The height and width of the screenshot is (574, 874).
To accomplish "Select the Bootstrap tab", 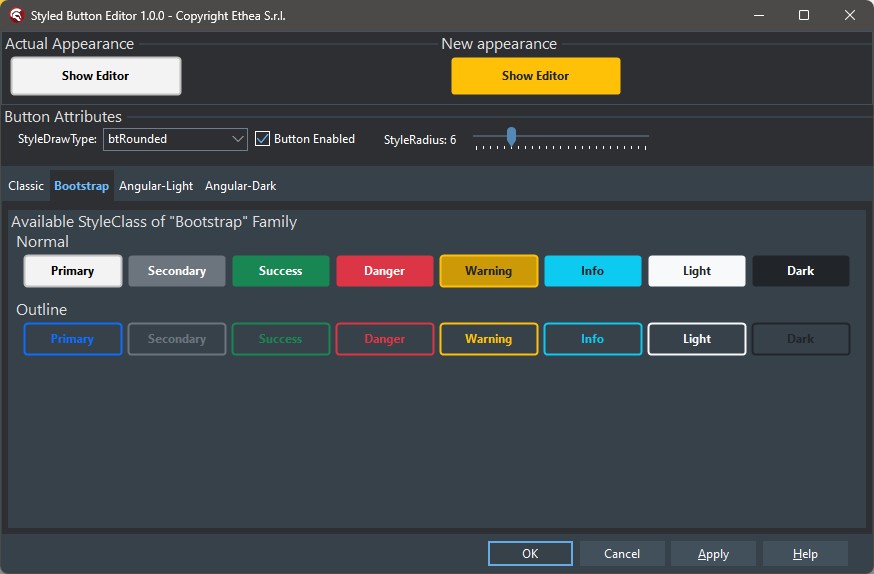I will pos(82,186).
